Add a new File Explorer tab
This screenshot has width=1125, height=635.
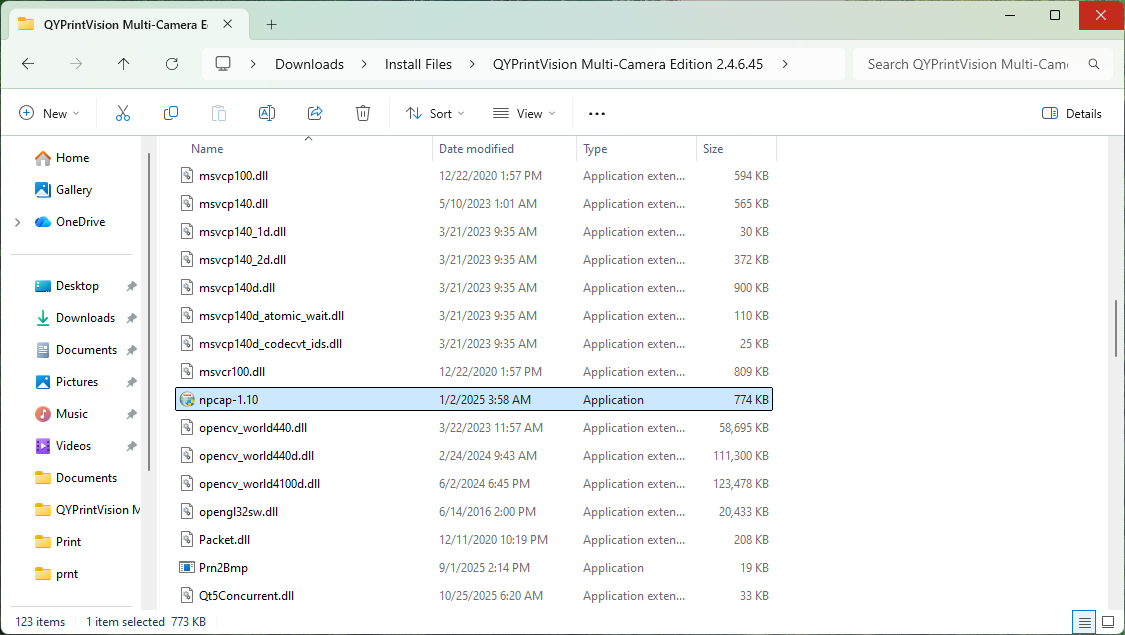(271, 24)
